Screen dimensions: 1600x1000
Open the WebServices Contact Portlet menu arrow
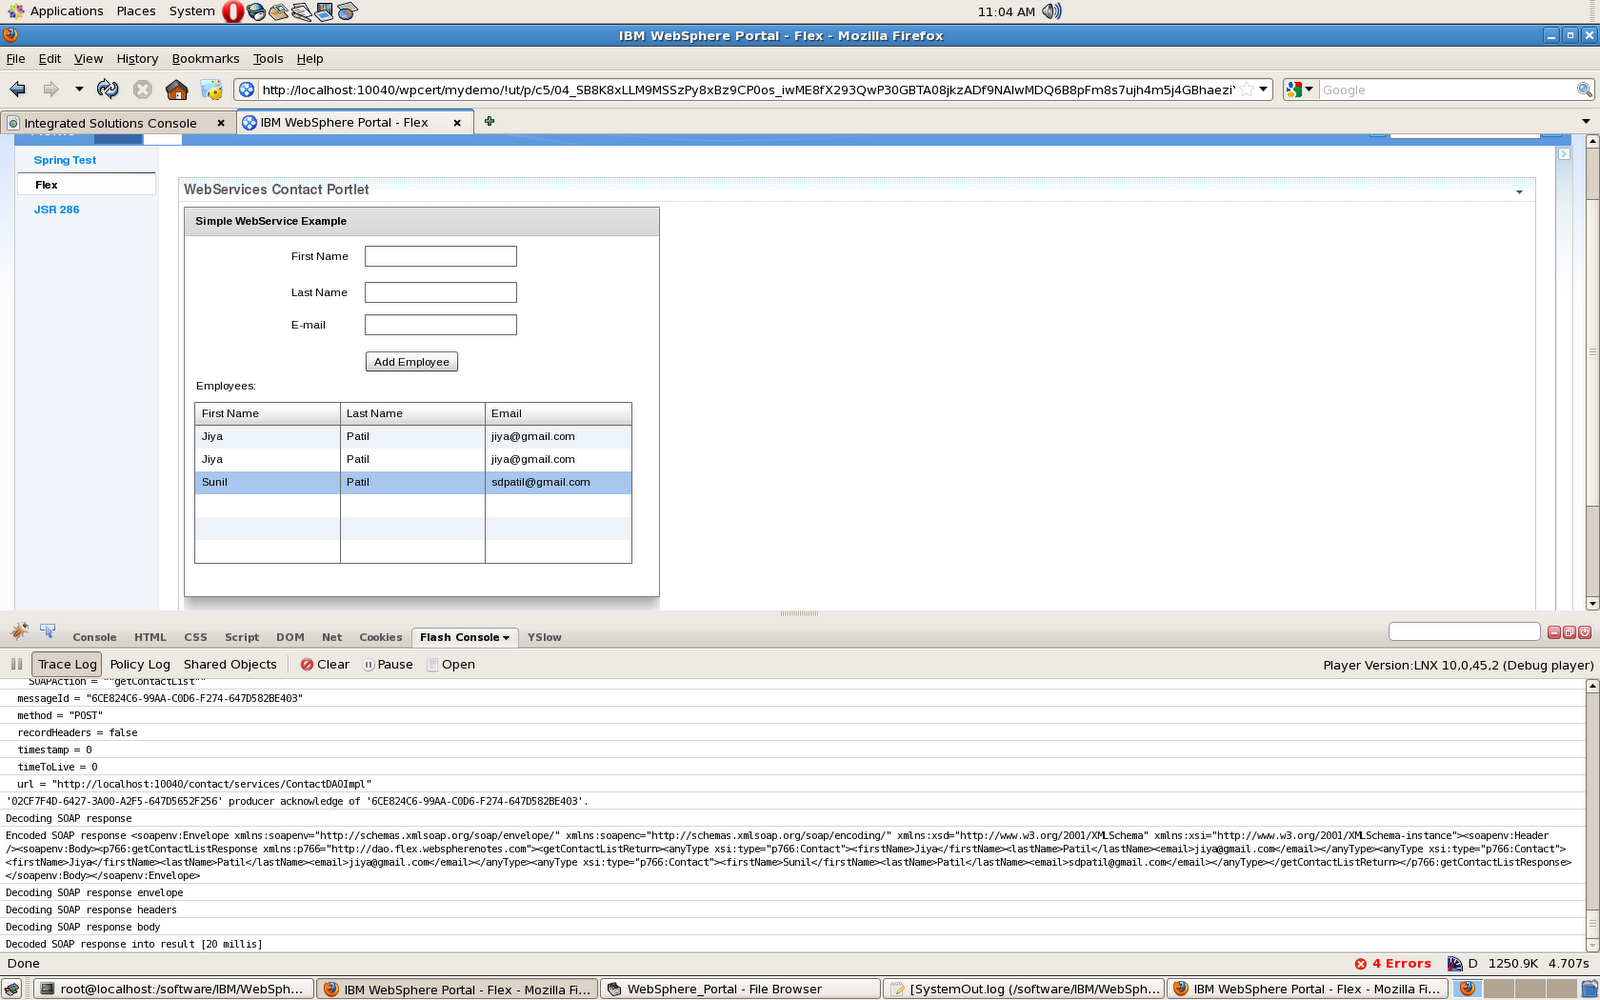point(1519,192)
